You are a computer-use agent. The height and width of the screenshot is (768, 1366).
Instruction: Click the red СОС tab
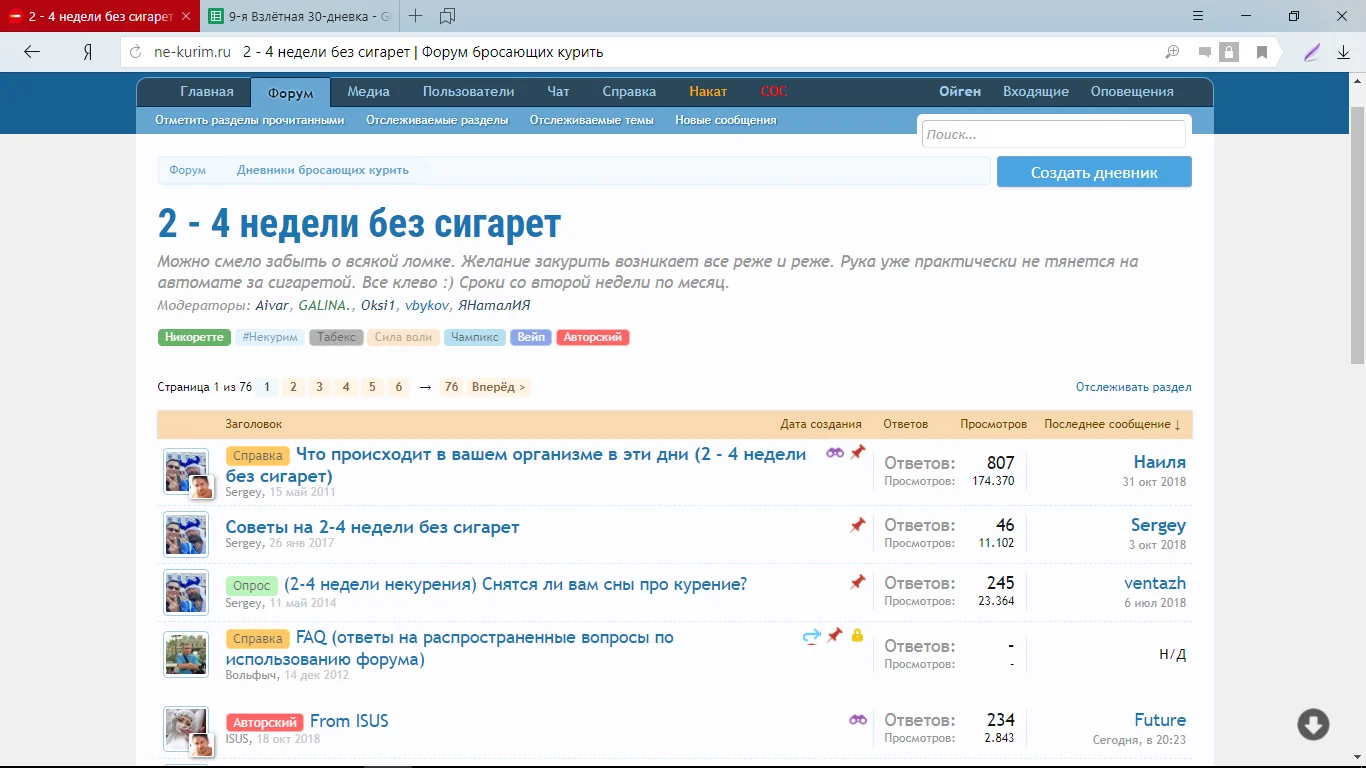pyautogui.click(x=774, y=92)
